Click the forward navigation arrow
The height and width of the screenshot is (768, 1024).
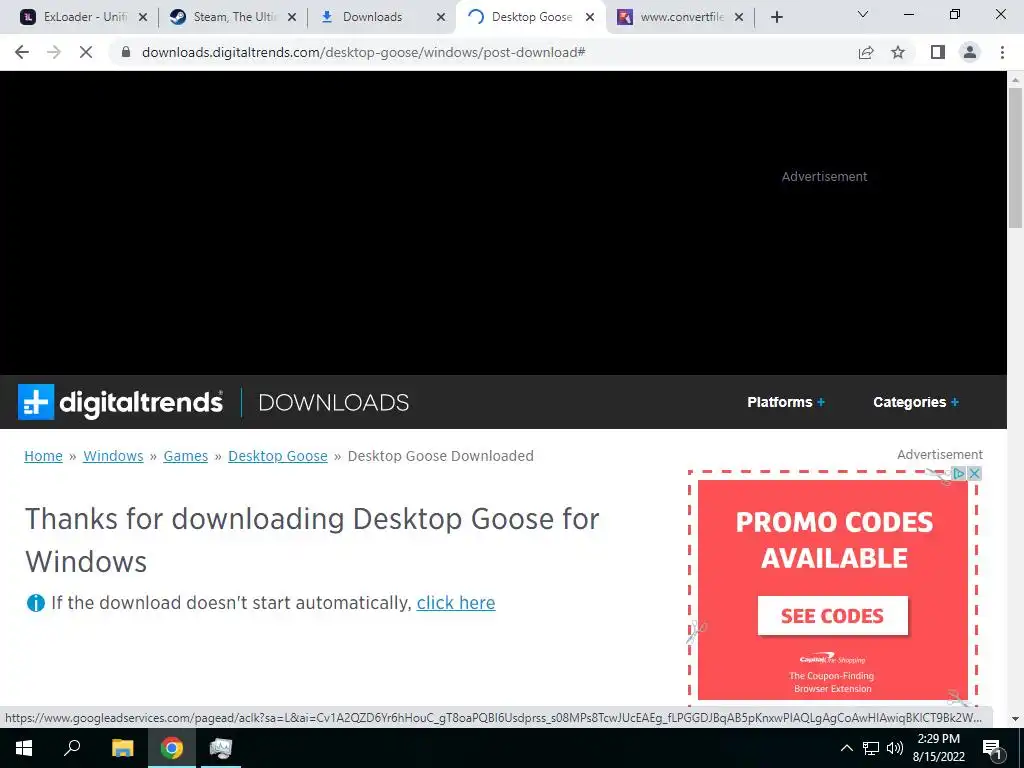click(54, 52)
